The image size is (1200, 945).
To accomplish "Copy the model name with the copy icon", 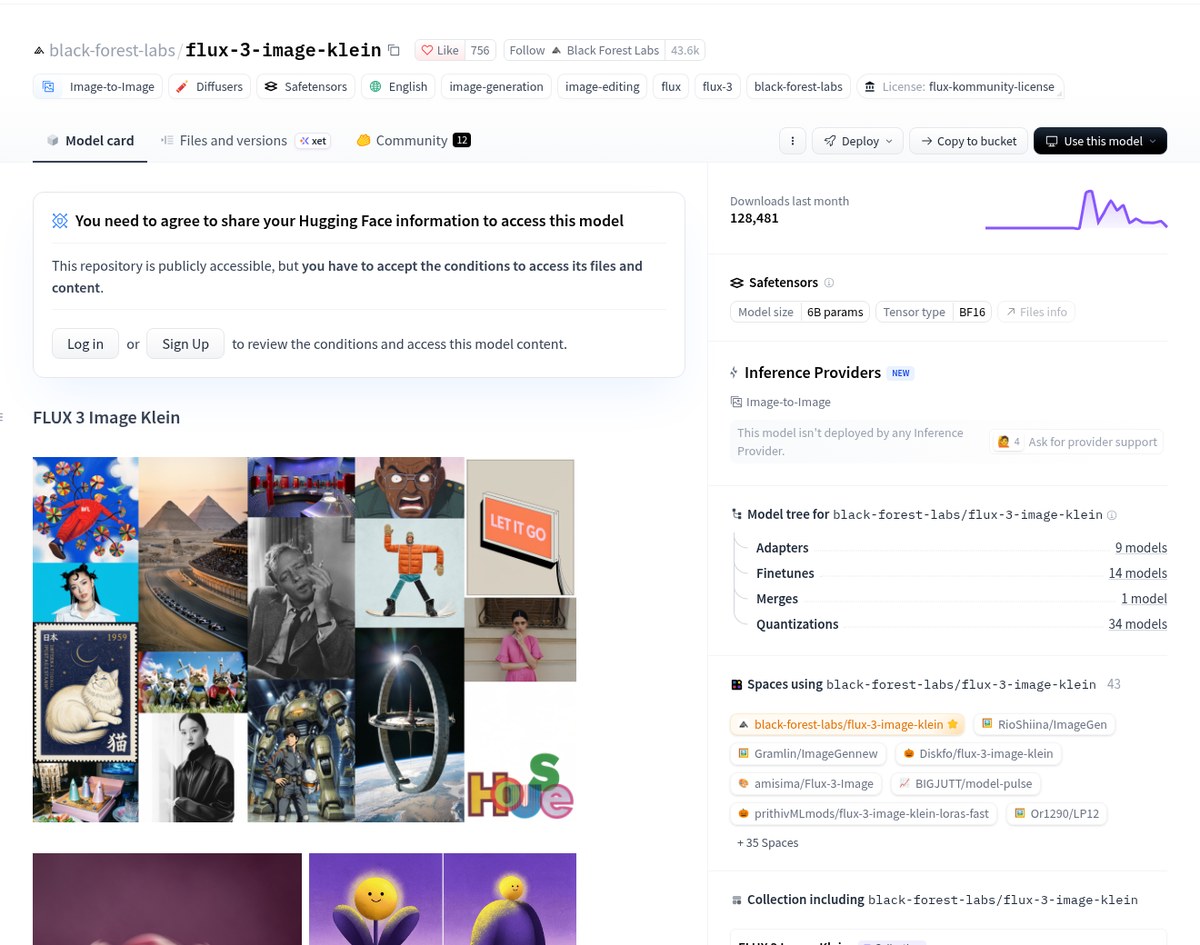I will (394, 50).
